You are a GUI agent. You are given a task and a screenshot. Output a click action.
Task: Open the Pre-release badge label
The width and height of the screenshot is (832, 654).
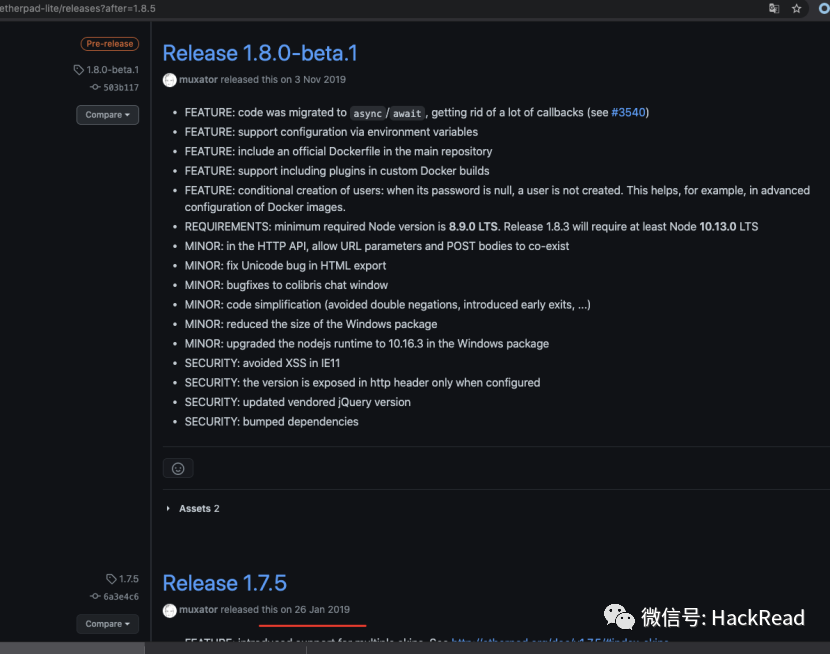tap(110, 44)
